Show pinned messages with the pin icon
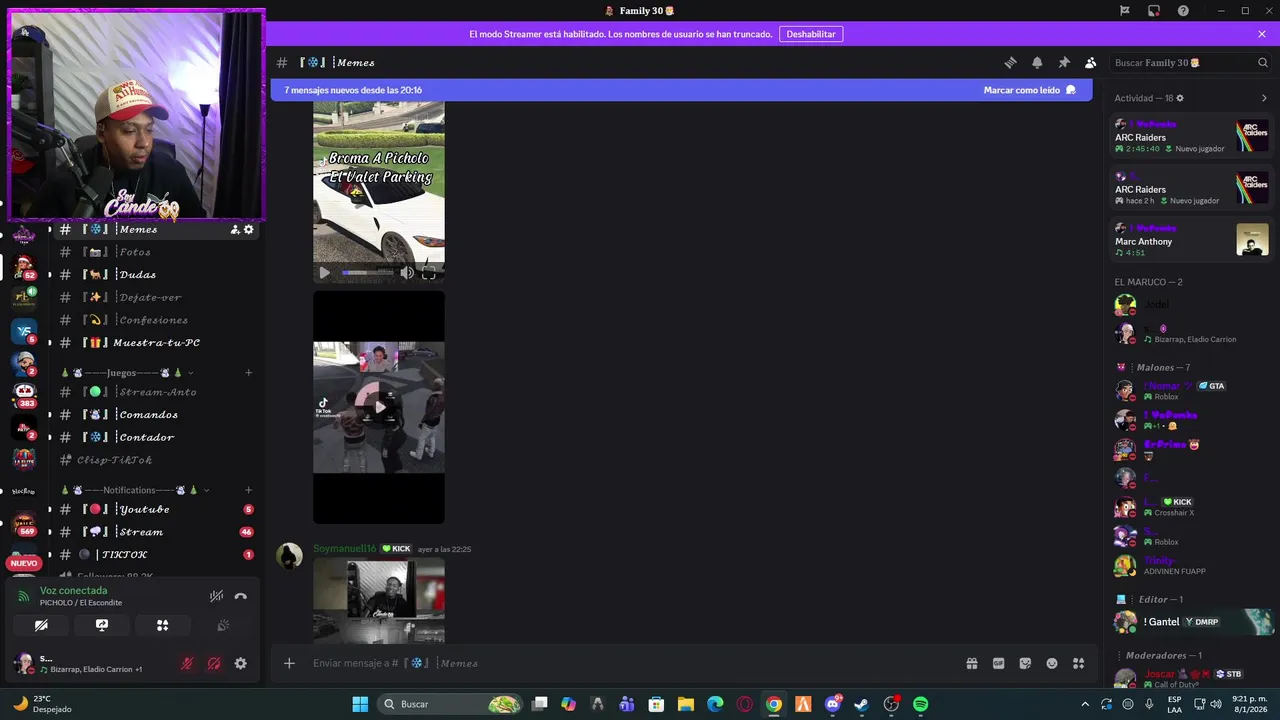The image size is (1280, 720). (x=1064, y=62)
